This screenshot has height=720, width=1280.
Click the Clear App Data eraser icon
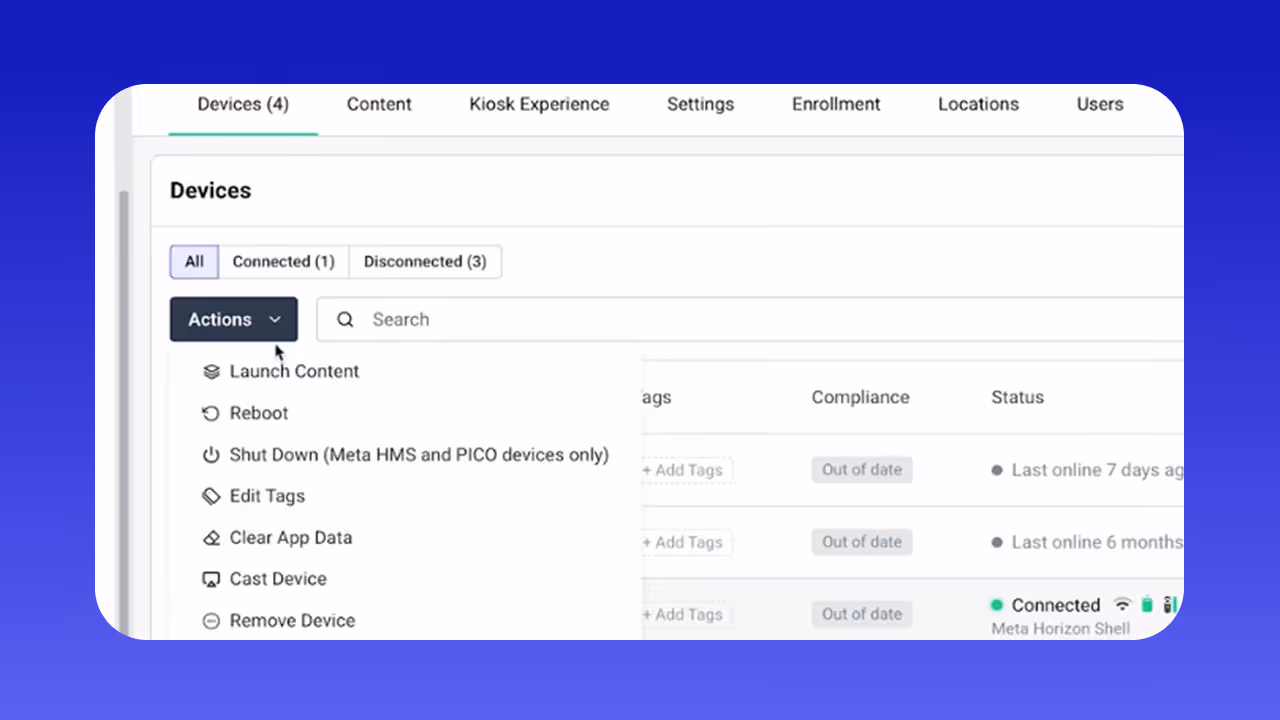[211, 538]
